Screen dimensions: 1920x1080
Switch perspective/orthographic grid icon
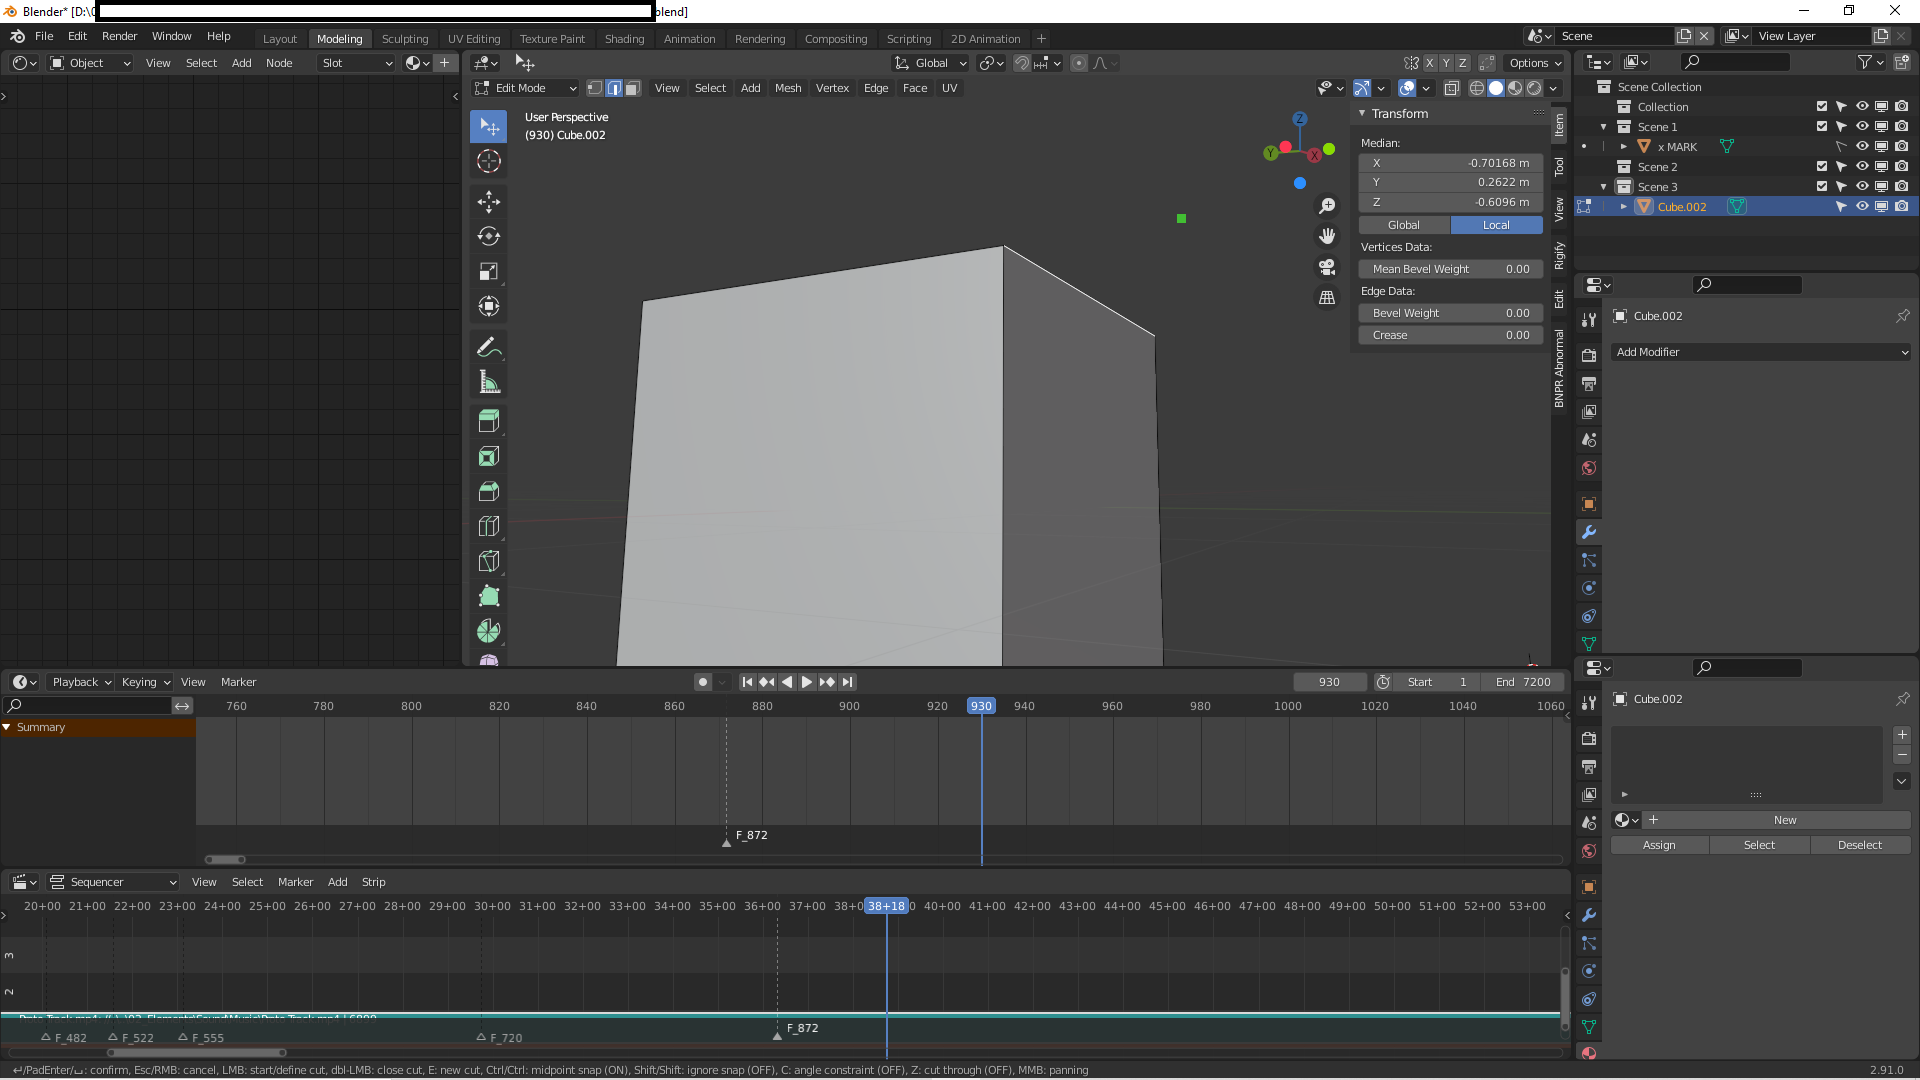(x=1327, y=298)
